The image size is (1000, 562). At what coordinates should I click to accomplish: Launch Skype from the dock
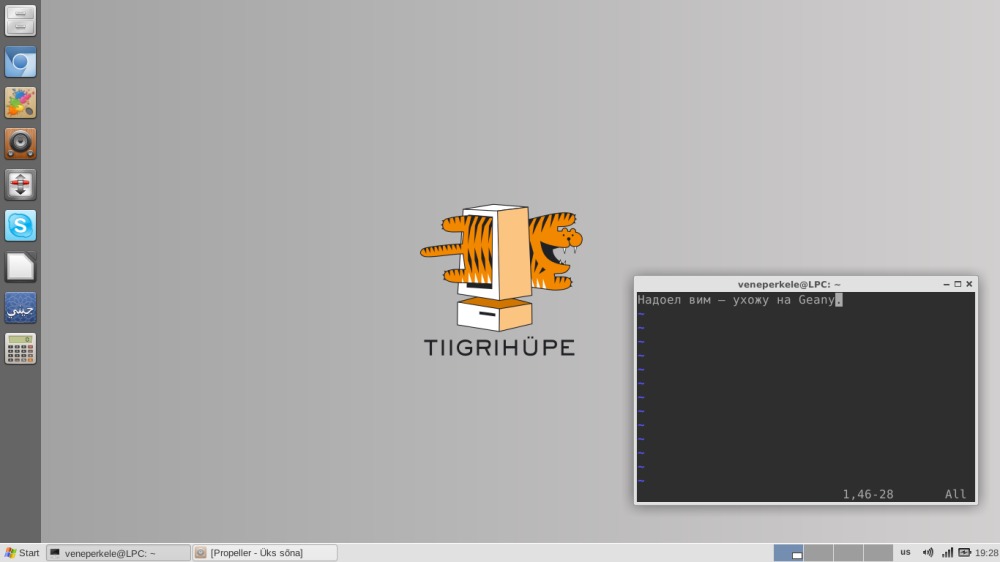coord(20,225)
